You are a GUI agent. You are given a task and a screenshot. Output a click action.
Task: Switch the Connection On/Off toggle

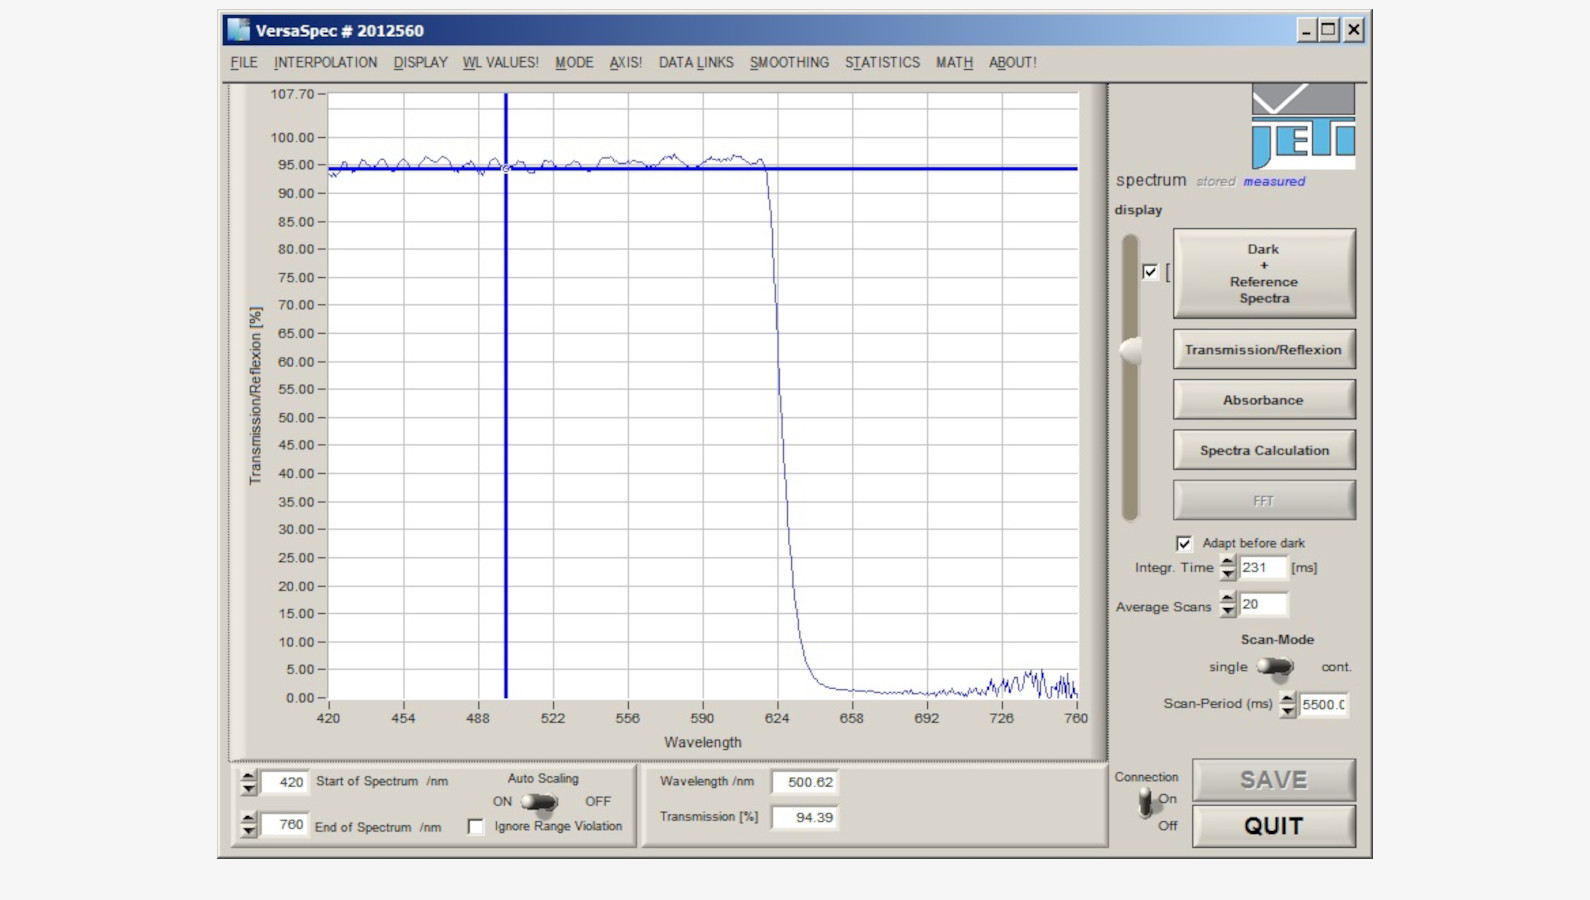1146,801
